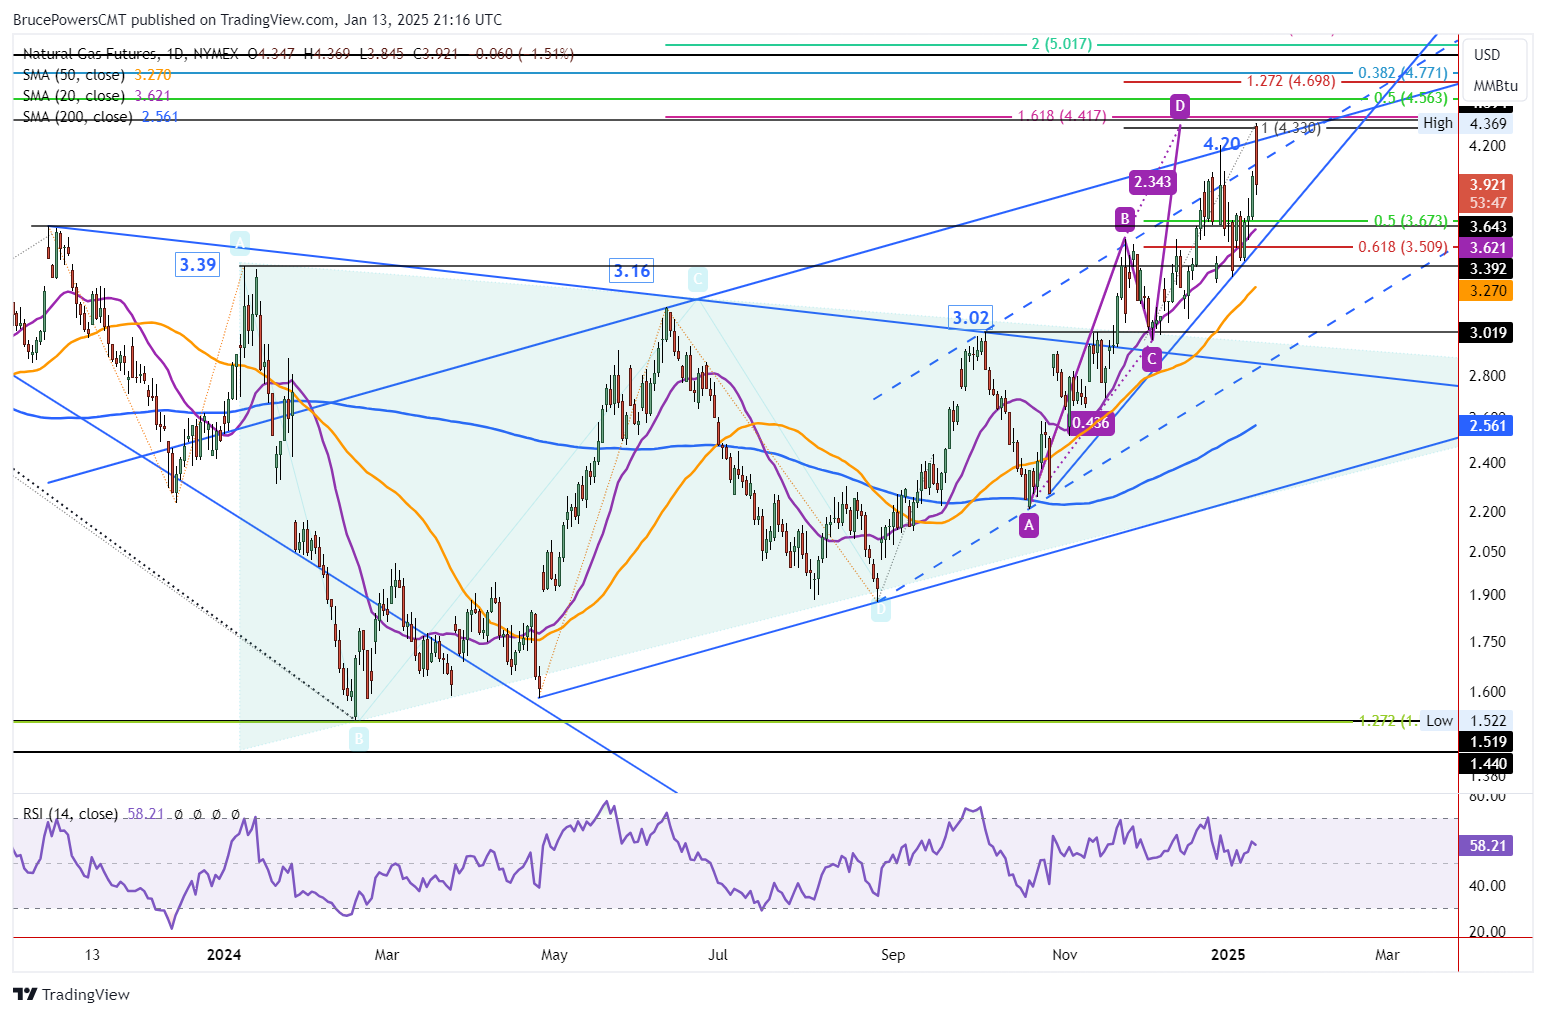Select the light-blue point B marker at chart low
Screen dimensions: 1546x1016
tap(359, 739)
